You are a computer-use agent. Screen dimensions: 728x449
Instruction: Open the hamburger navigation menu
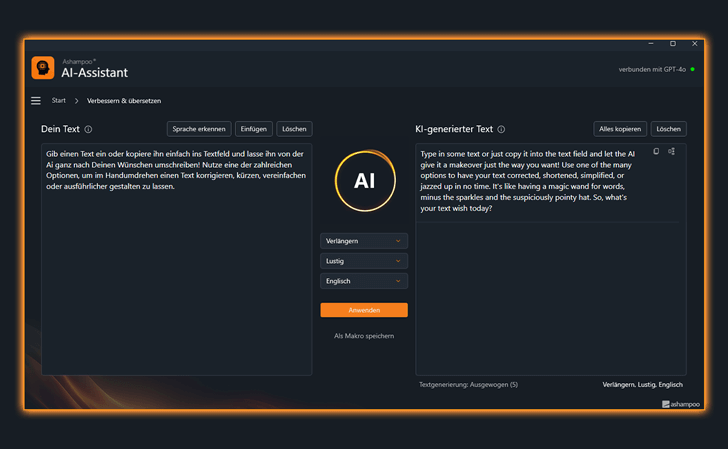36,101
